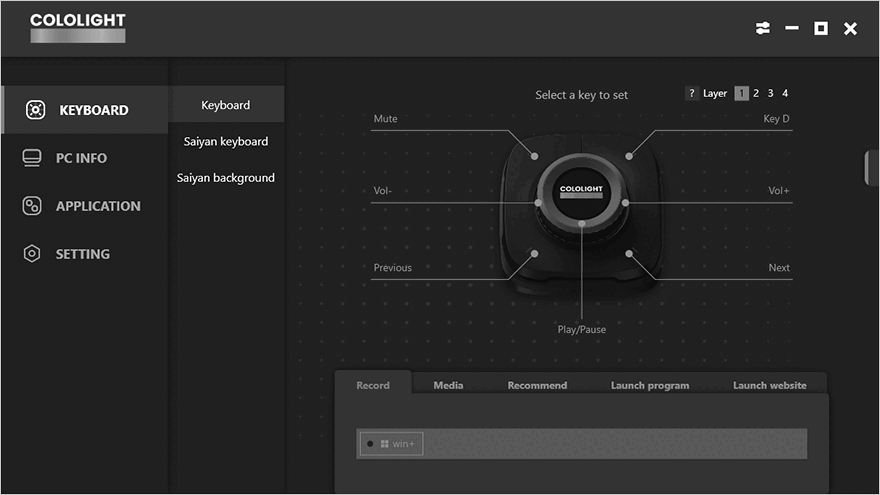Select the Mute key point on device
880x495 pixels.
coord(534,157)
